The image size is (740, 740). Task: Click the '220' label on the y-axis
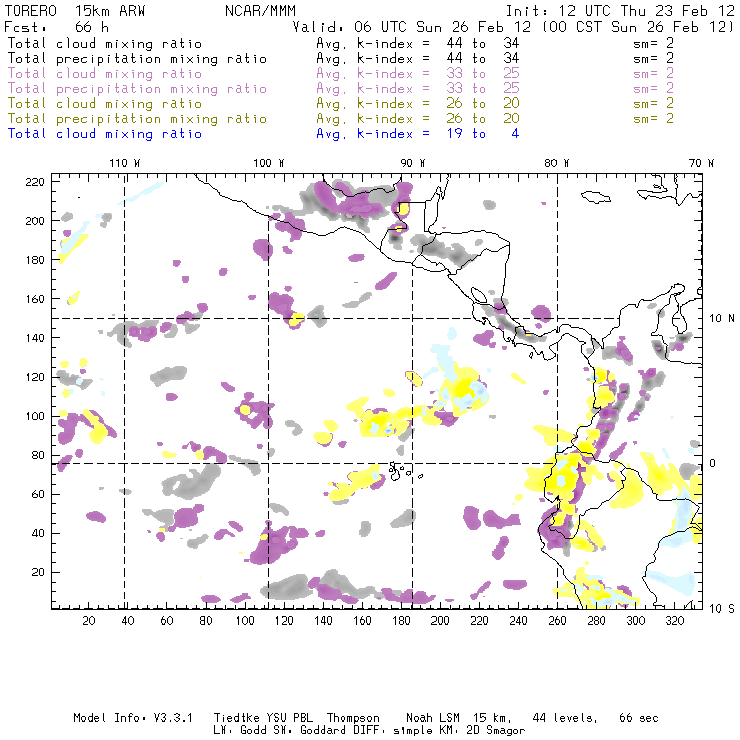click(35, 182)
